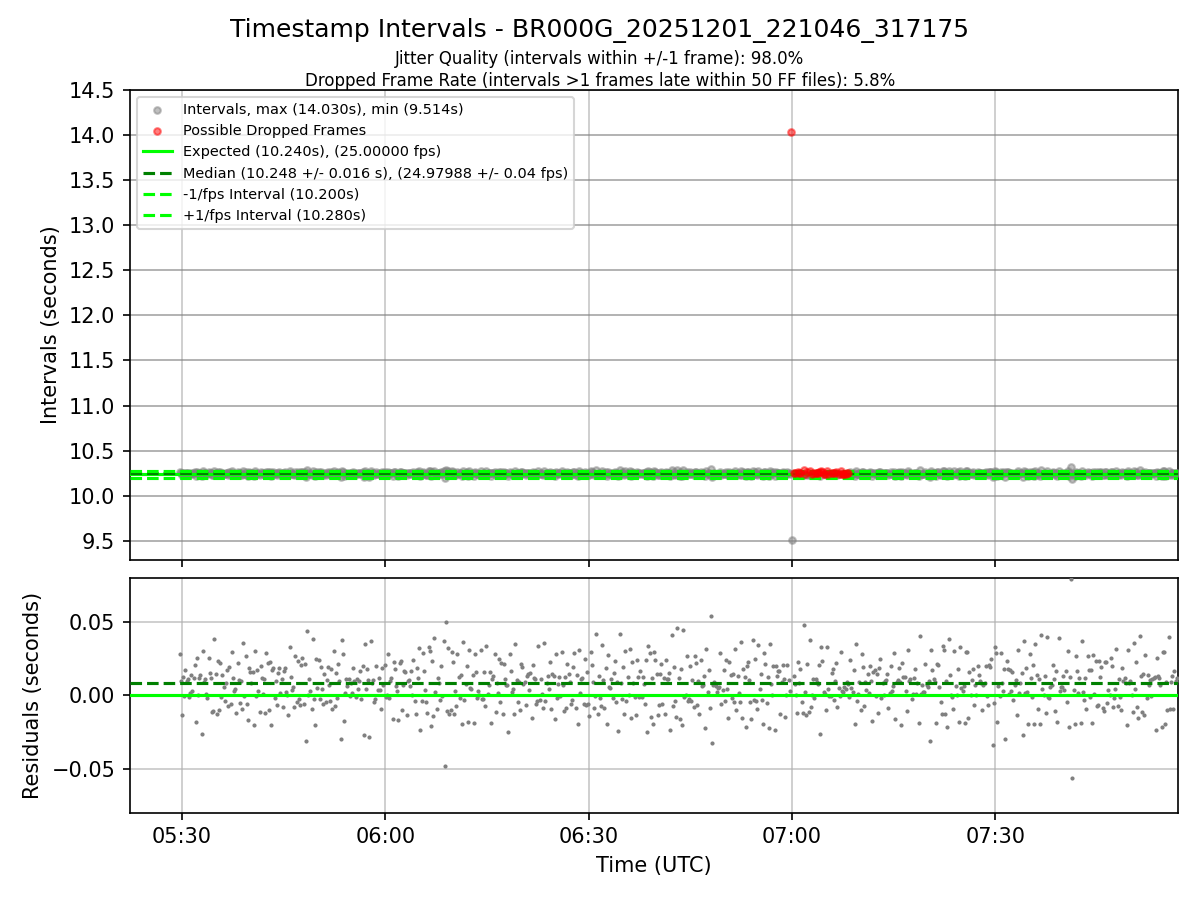Click the 05:30 x-axis tick label
This screenshot has width=1200, height=900.
[181, 836]
